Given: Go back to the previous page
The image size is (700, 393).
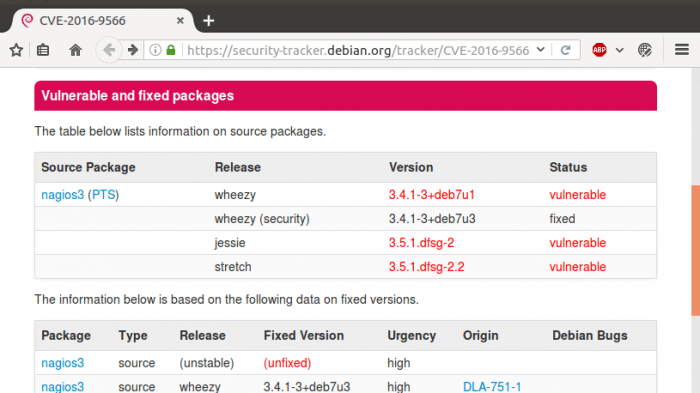Looking at the screenshot, I should (108, 50).
